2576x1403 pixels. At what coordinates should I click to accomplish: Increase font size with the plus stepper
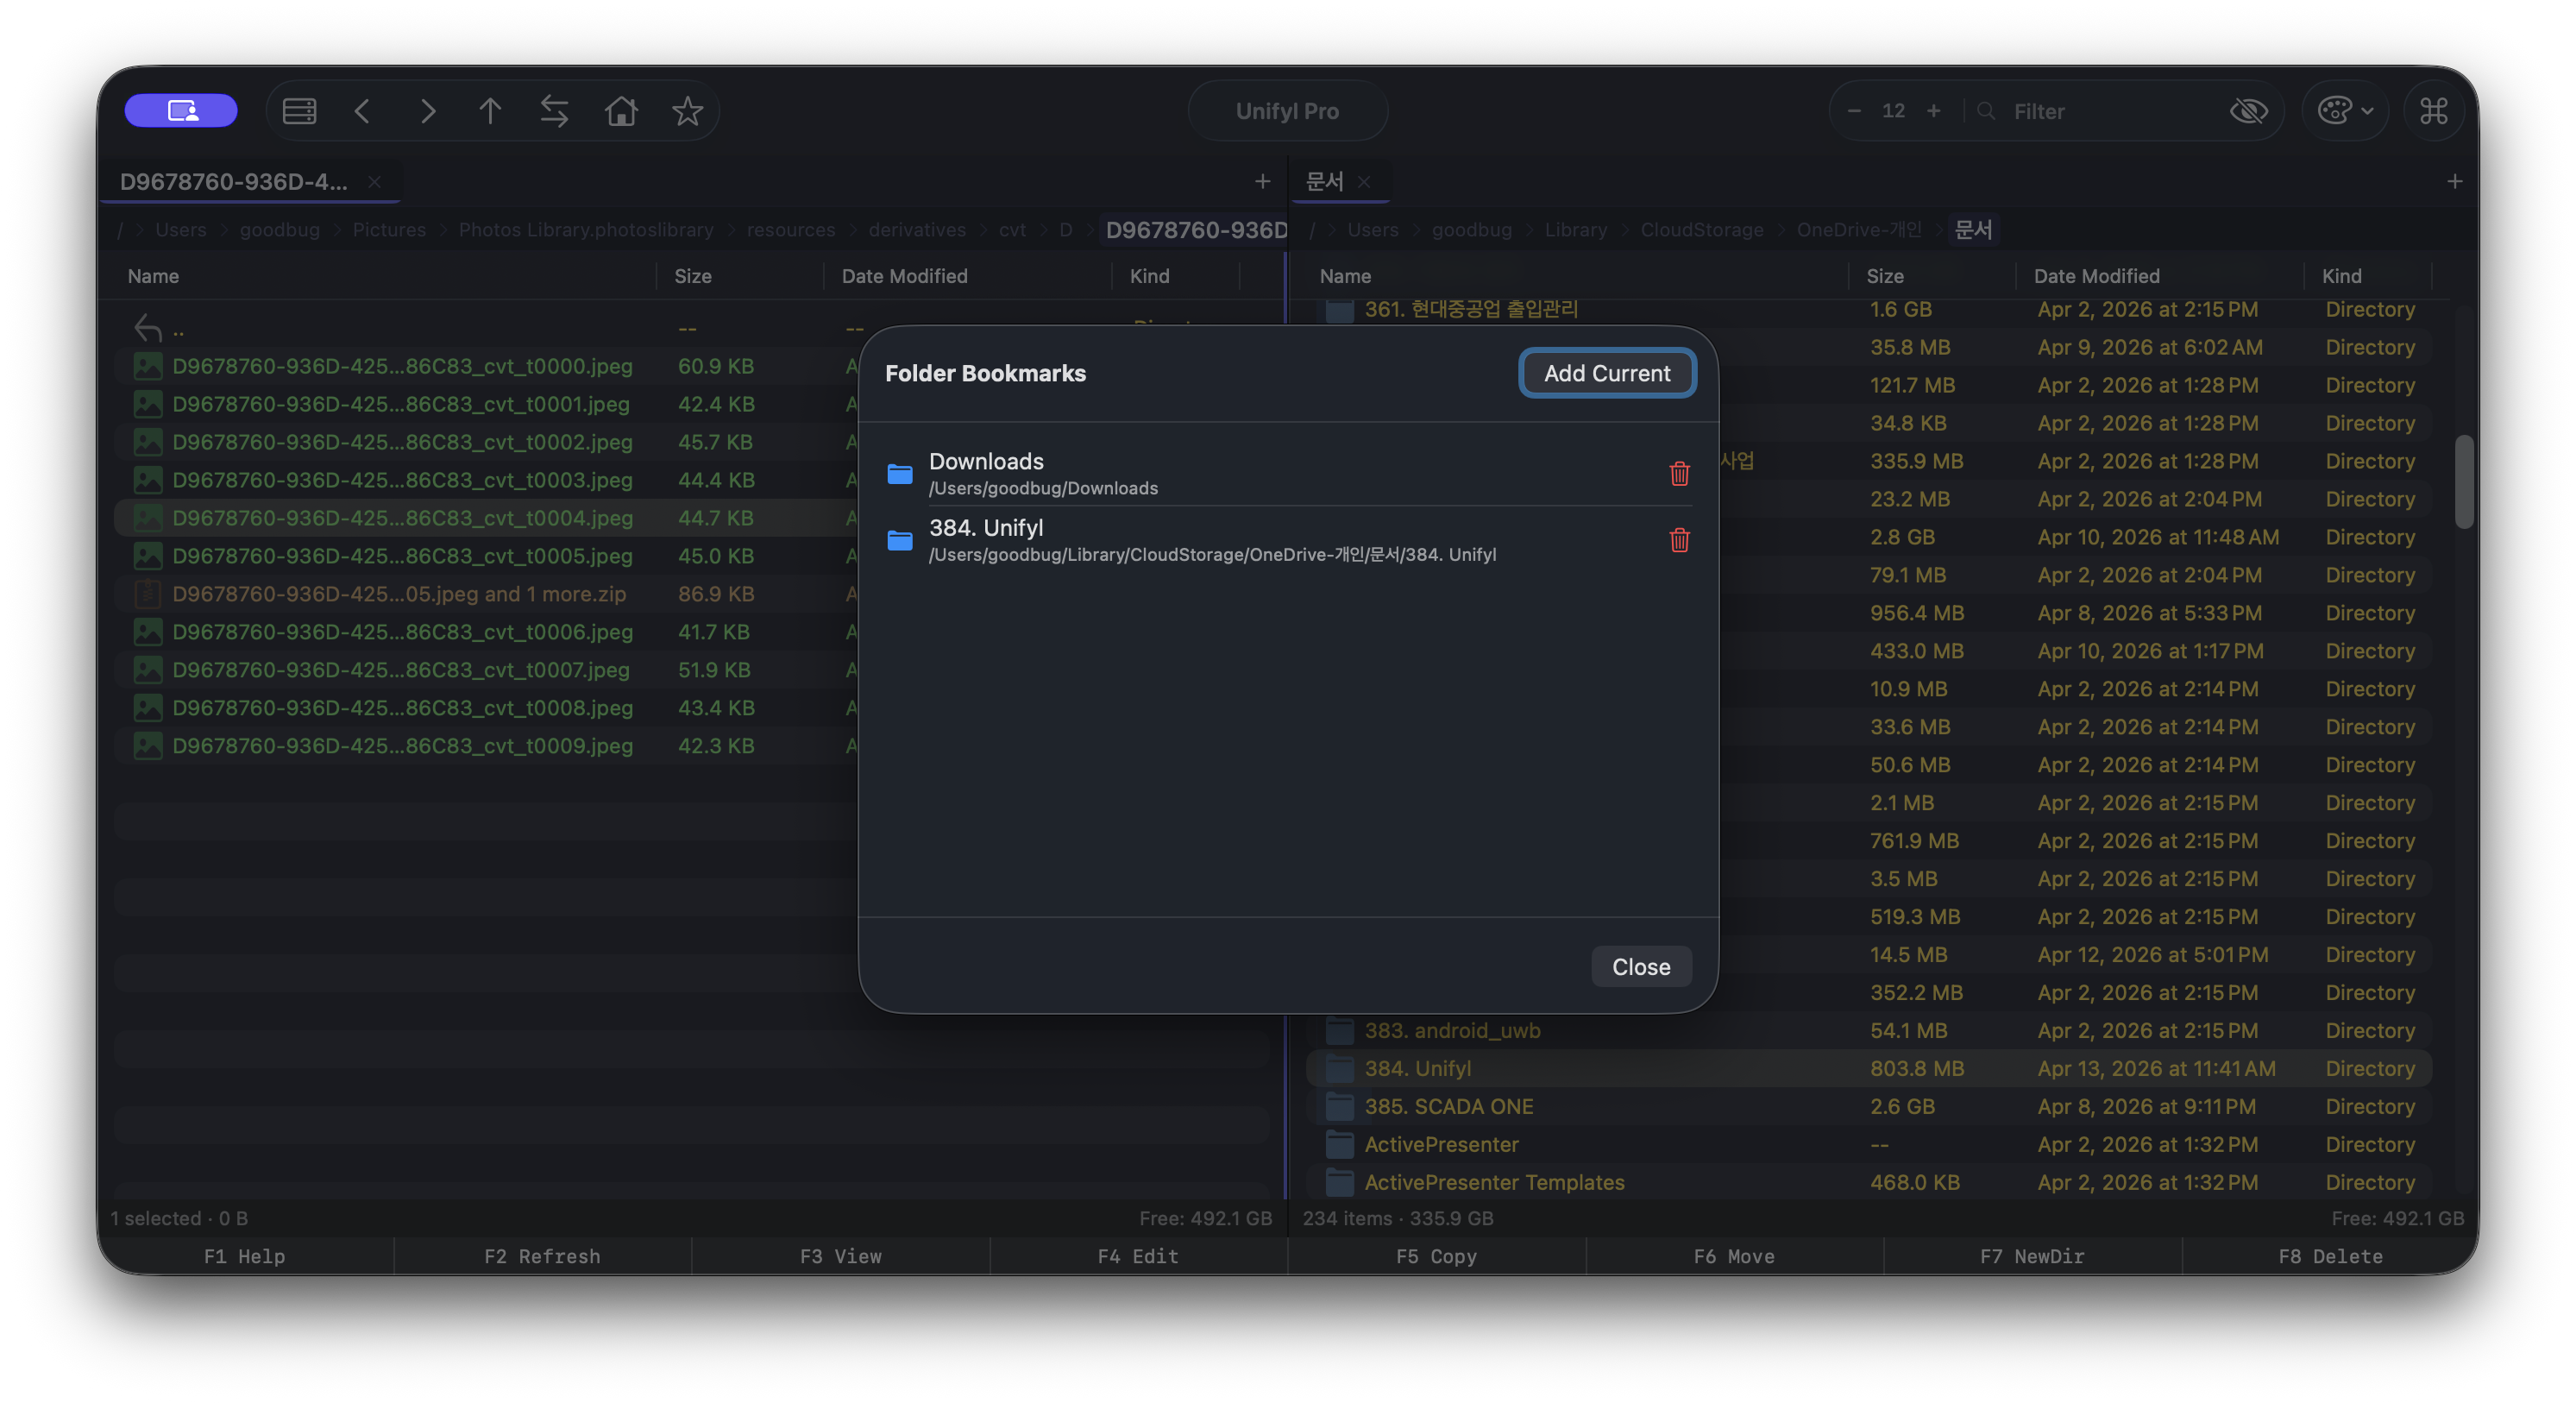pyautogui.click(x=1933, y=111)
